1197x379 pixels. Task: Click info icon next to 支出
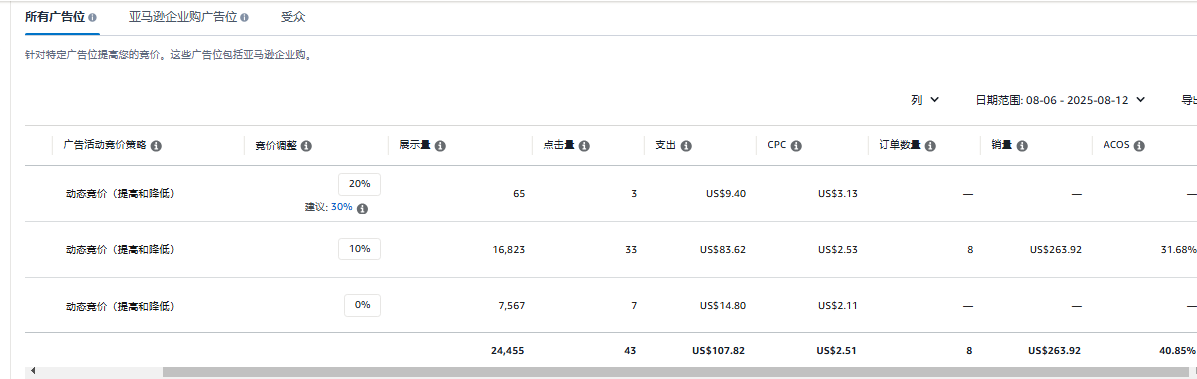(686, 146)
